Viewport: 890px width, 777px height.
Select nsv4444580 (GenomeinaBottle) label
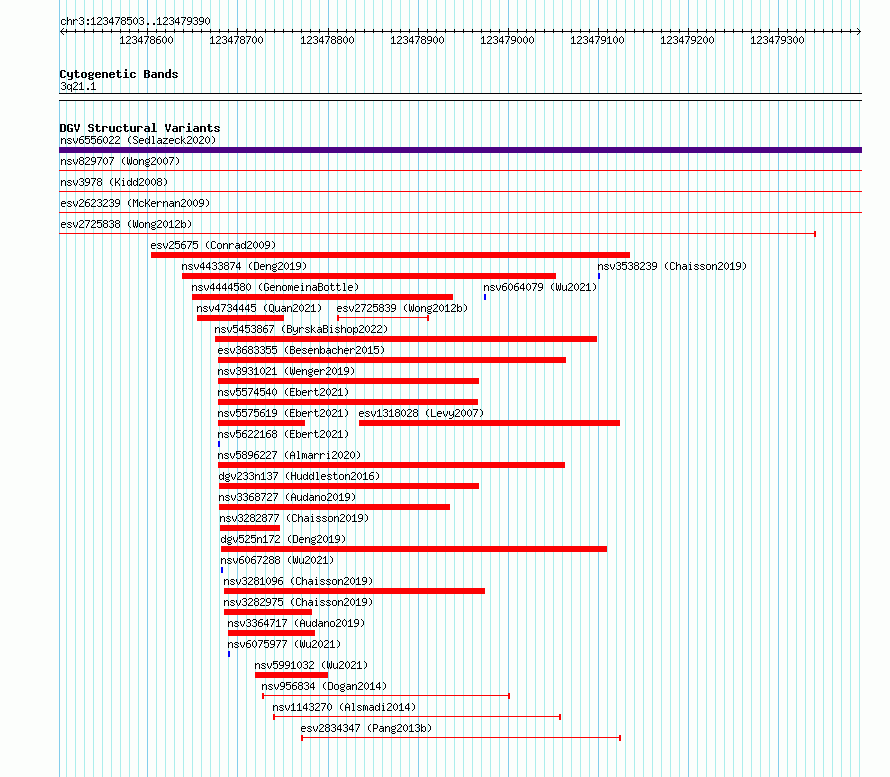pyautogui.click(x=275, y=287)
